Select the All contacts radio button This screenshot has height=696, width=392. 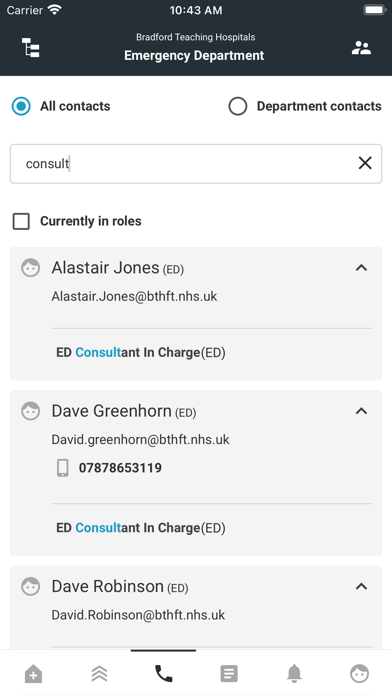(x=21, y=106)
